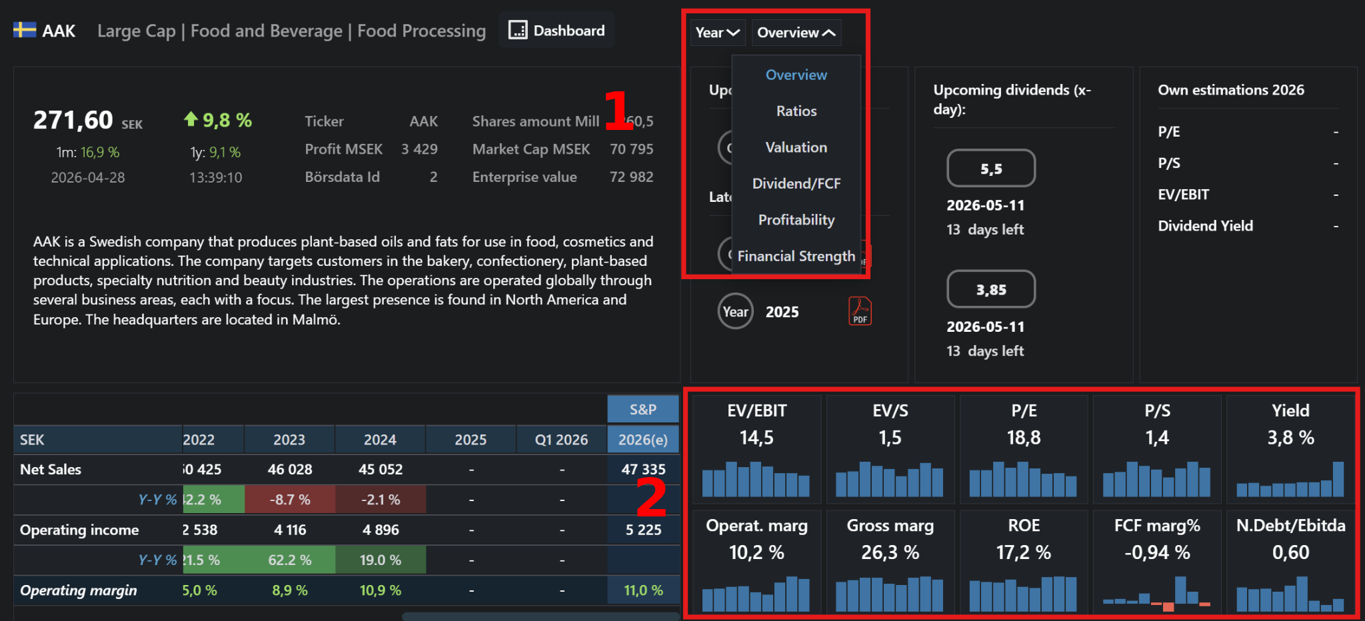
Task: Click the Market Cap MSEK value 70 795
Action: [x=630, y=149]
